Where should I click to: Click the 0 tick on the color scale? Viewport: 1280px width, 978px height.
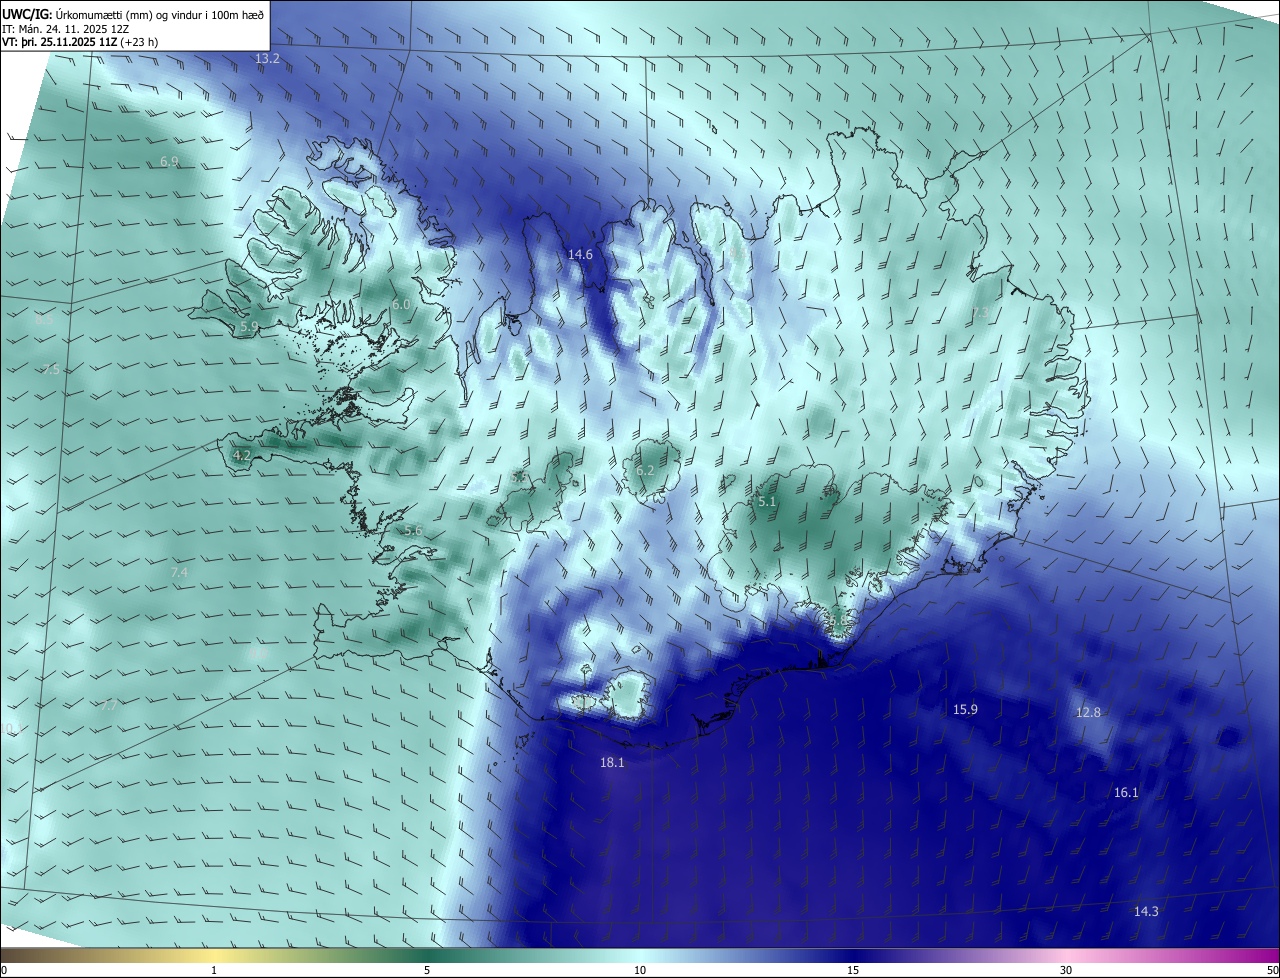click(x=3, y=970)
